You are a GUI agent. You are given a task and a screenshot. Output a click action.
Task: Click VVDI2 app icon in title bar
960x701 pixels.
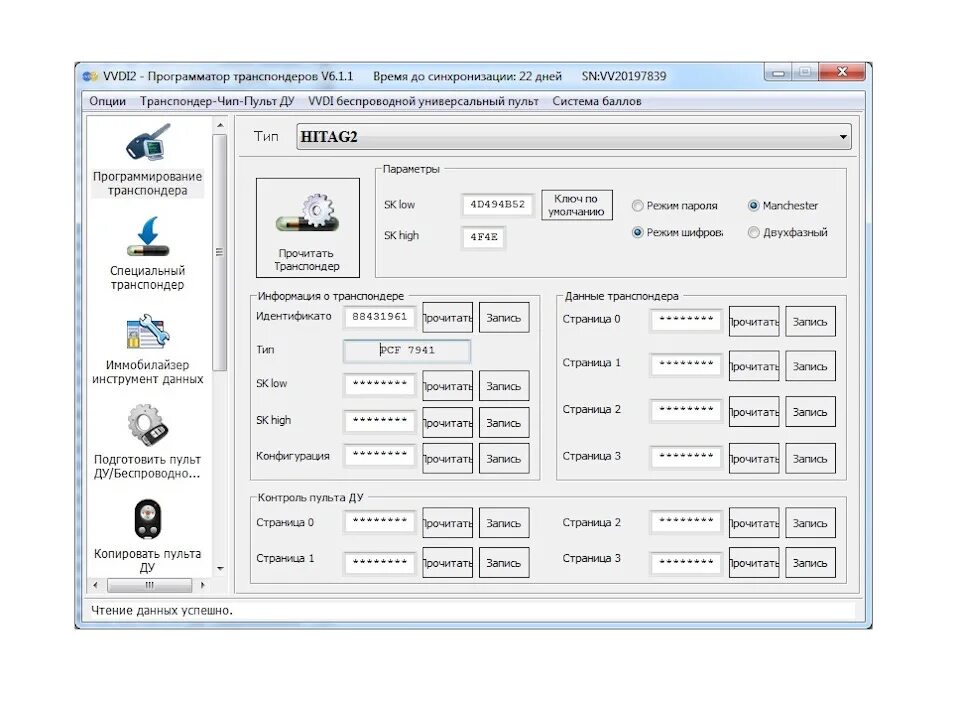pos(90,77)
